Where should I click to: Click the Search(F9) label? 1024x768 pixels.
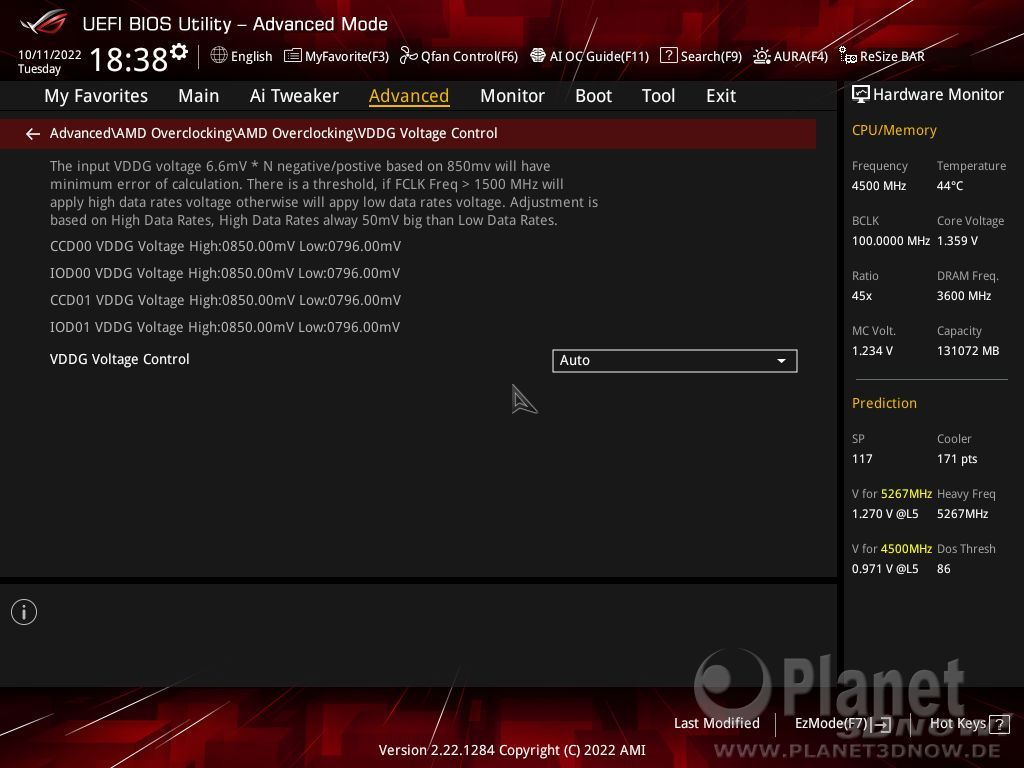tap(711, 56)
